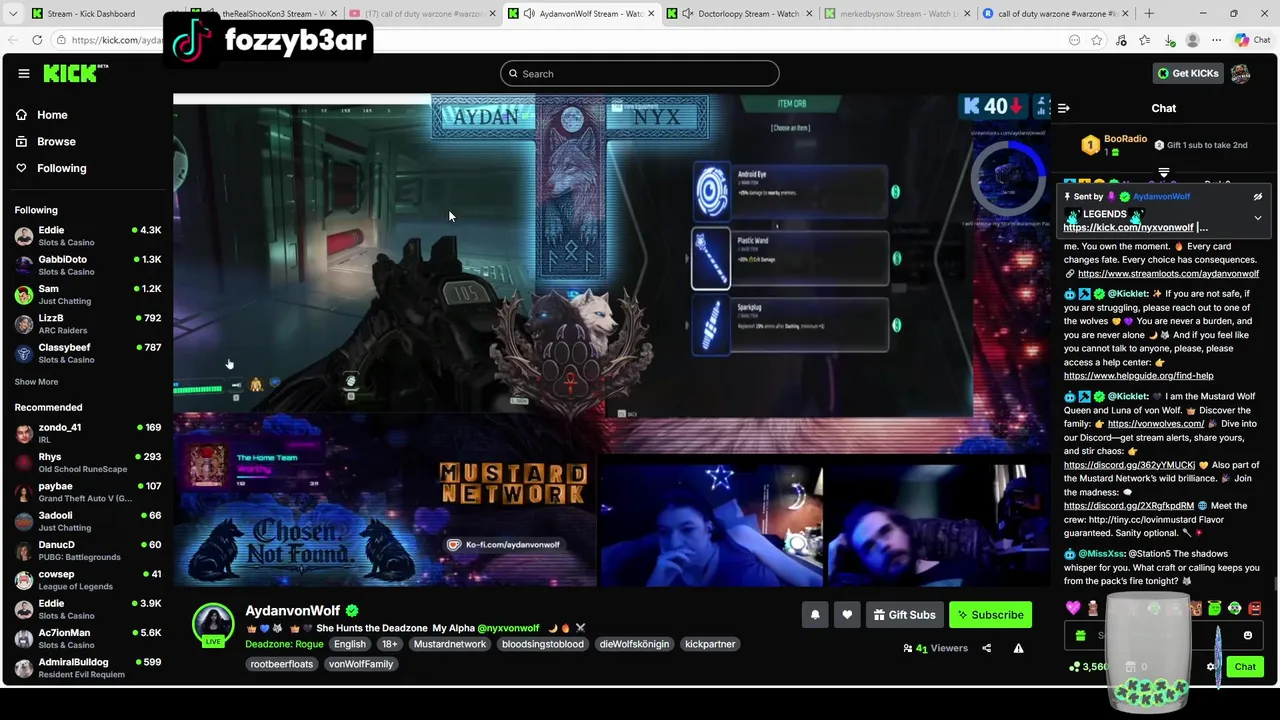Open AdmiralBulldog recommended channel
This screenshot has height=720, width=1280.
(x=87, y=668)
